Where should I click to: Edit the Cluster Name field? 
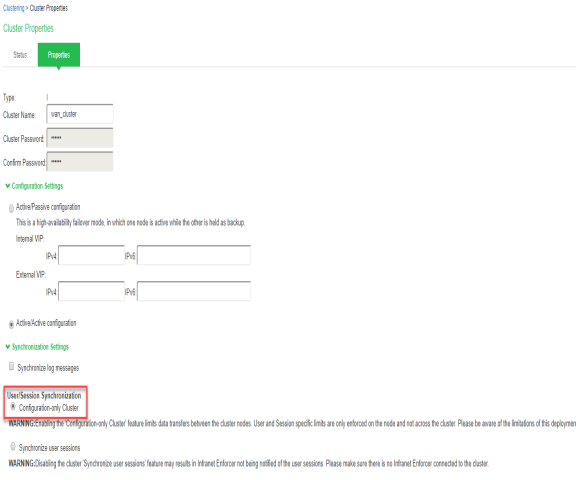click(x=80, y=114)
